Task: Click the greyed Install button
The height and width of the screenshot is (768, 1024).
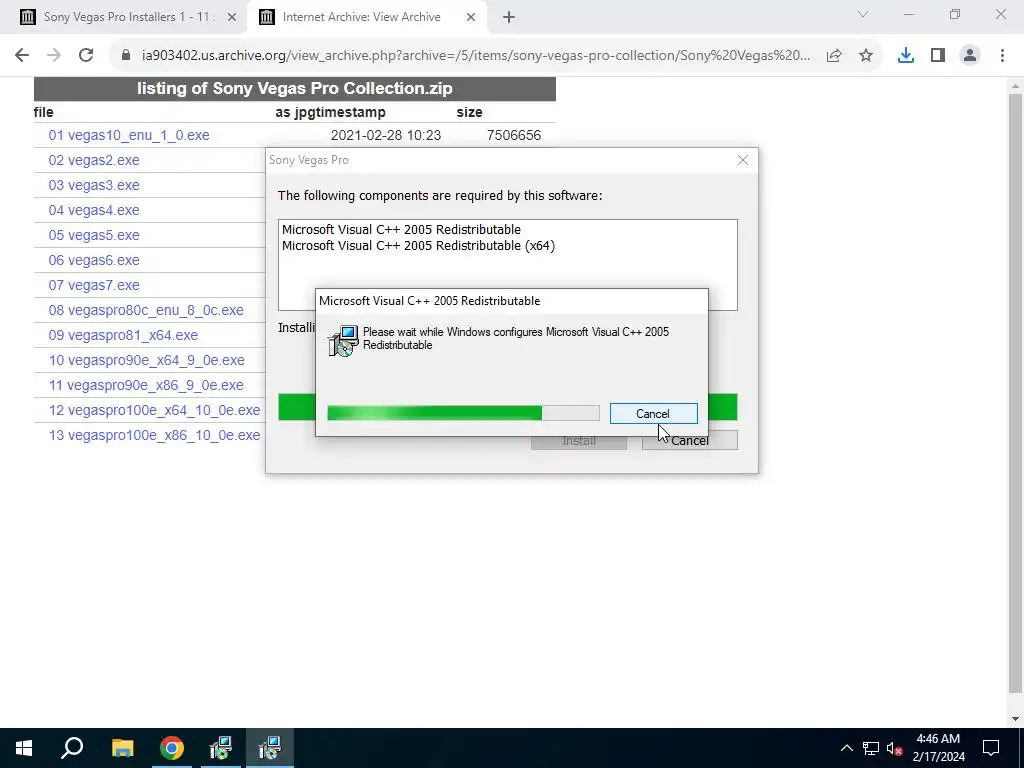Action: pyautogui.click(x=579, y=441)
